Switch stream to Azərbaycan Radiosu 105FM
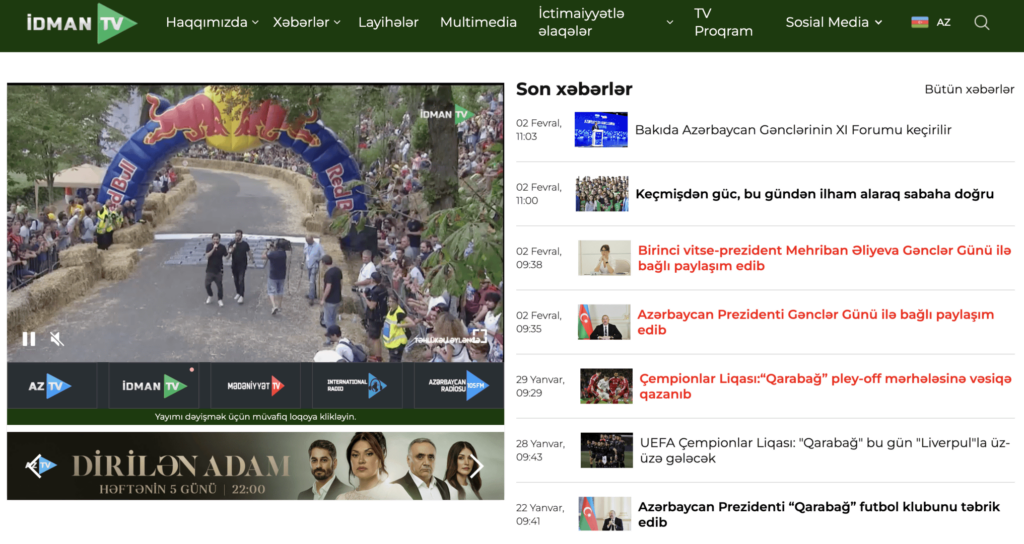 point(458,386)
